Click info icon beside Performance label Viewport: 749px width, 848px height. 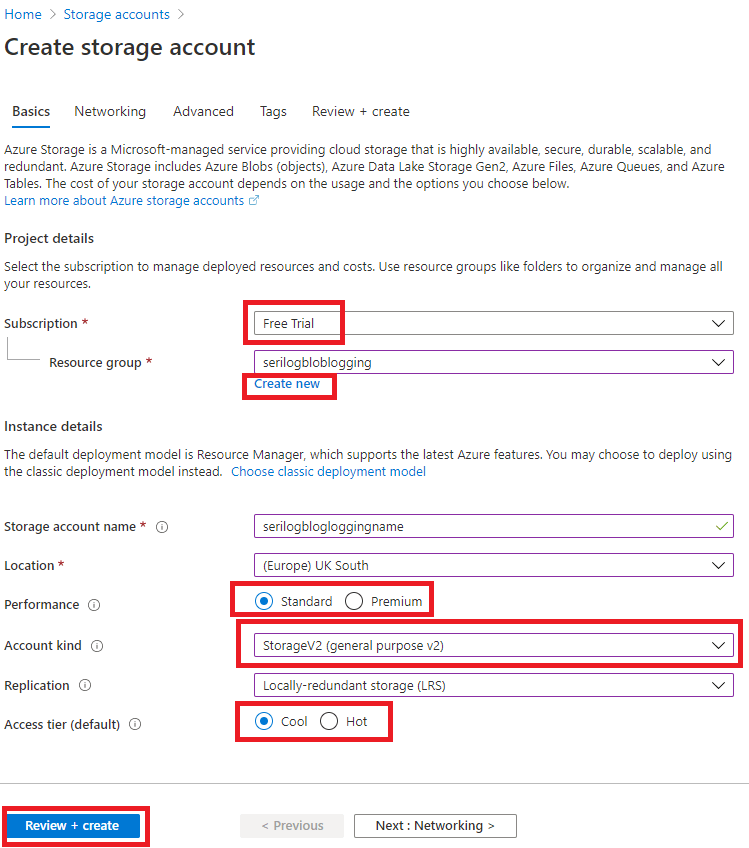[94, 605]
